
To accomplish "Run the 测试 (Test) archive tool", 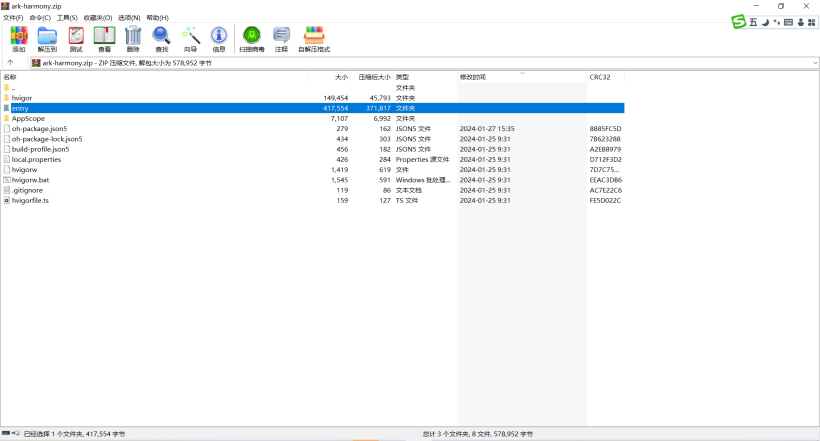I will point(76,38).
